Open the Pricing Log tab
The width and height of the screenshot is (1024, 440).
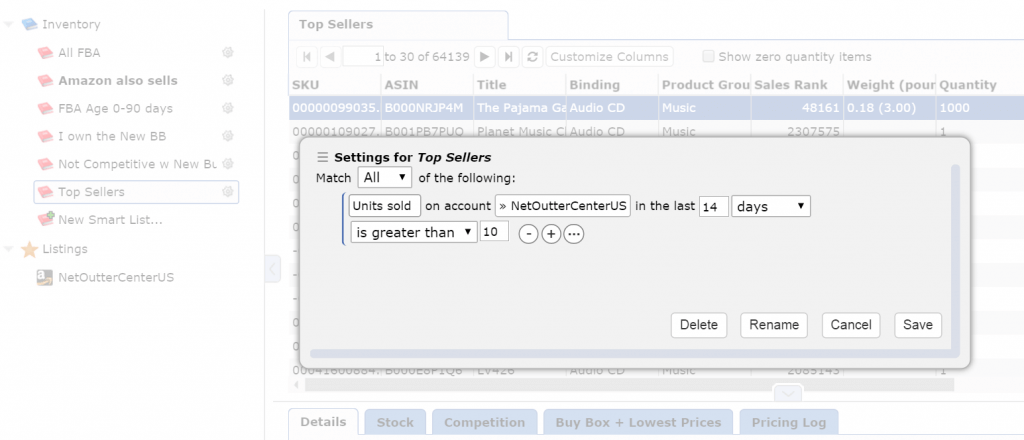(x=790, y=422)
